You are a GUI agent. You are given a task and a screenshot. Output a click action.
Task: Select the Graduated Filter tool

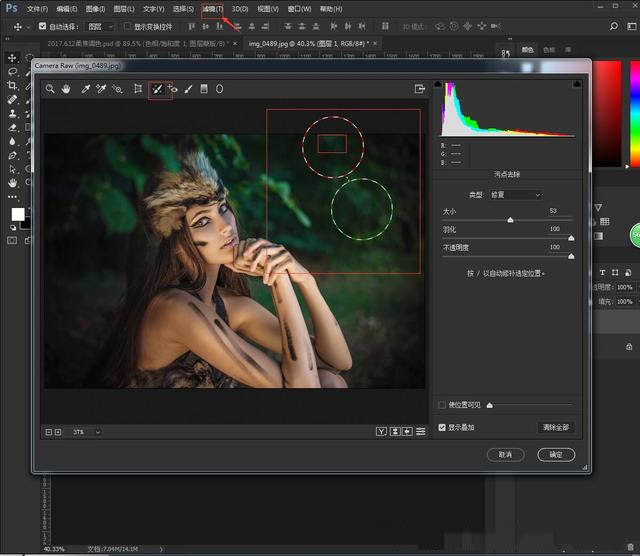tap(204, 89)
